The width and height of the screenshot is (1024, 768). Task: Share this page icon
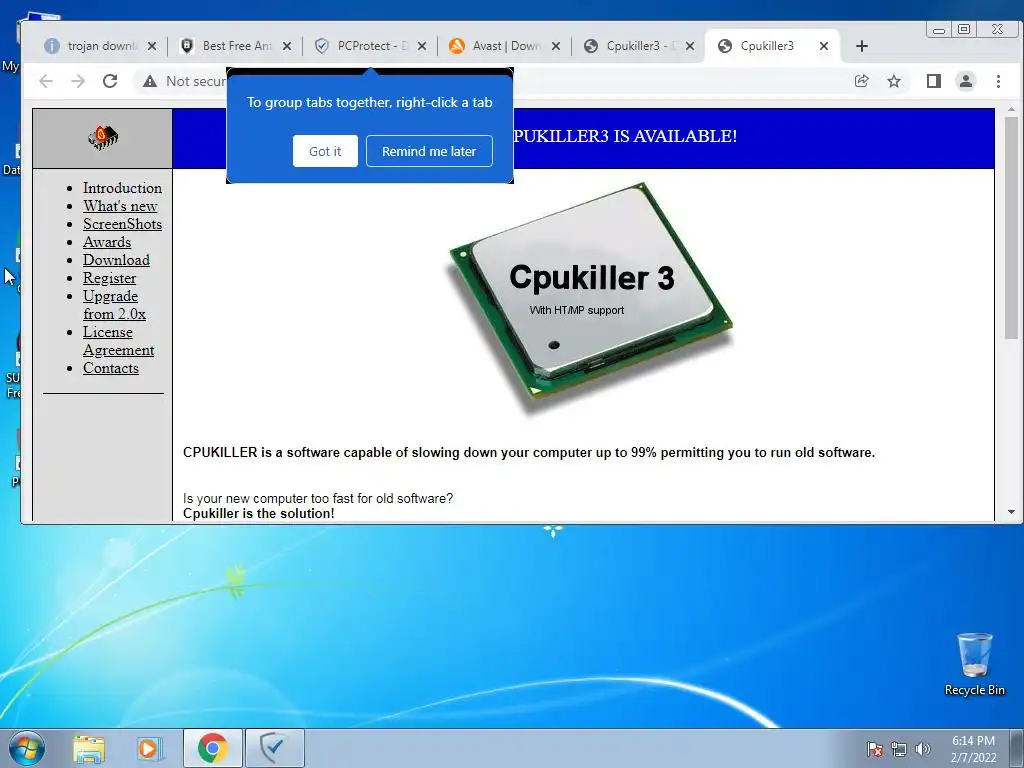861,81
